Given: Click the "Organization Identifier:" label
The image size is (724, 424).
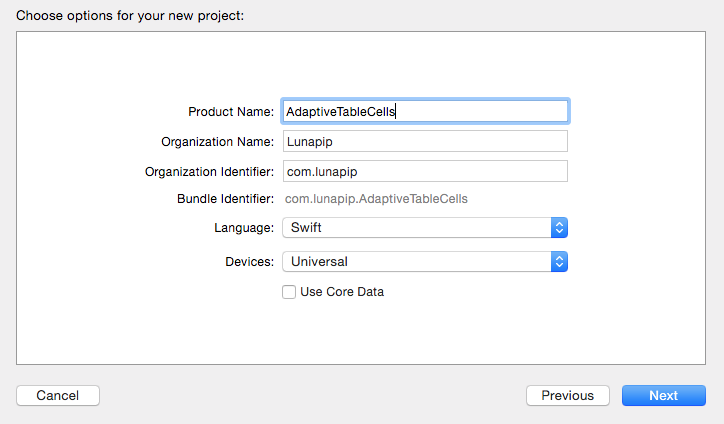Looking at the screenshot, I should pyautogui.click(x=209, y=172).
